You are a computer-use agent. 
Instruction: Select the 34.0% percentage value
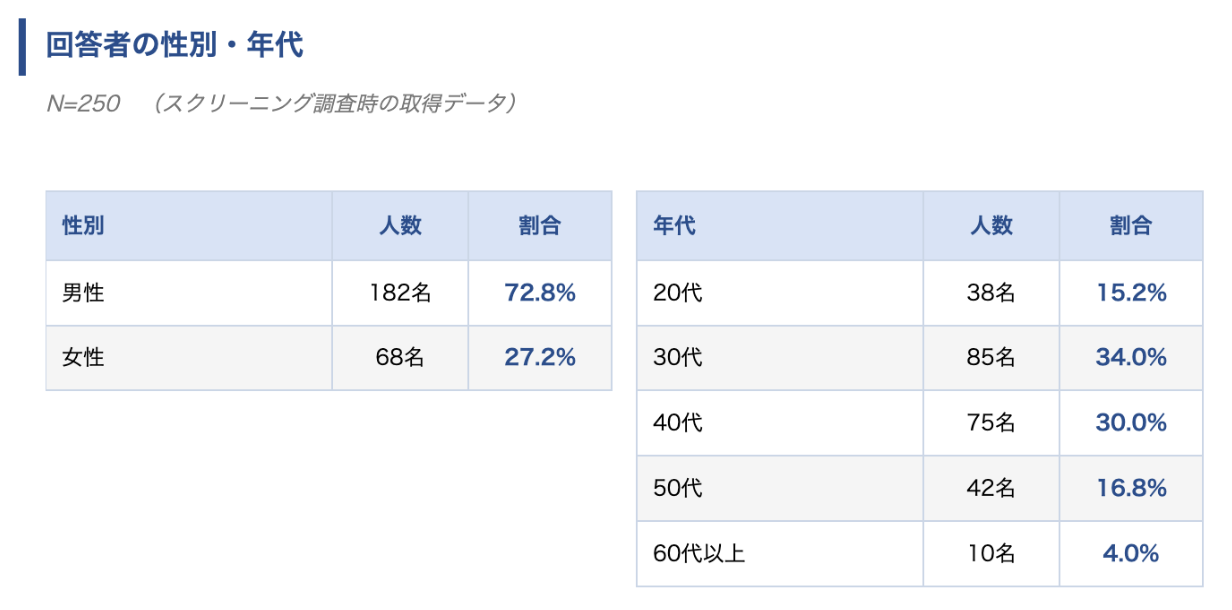click(x=1131, y=358)
